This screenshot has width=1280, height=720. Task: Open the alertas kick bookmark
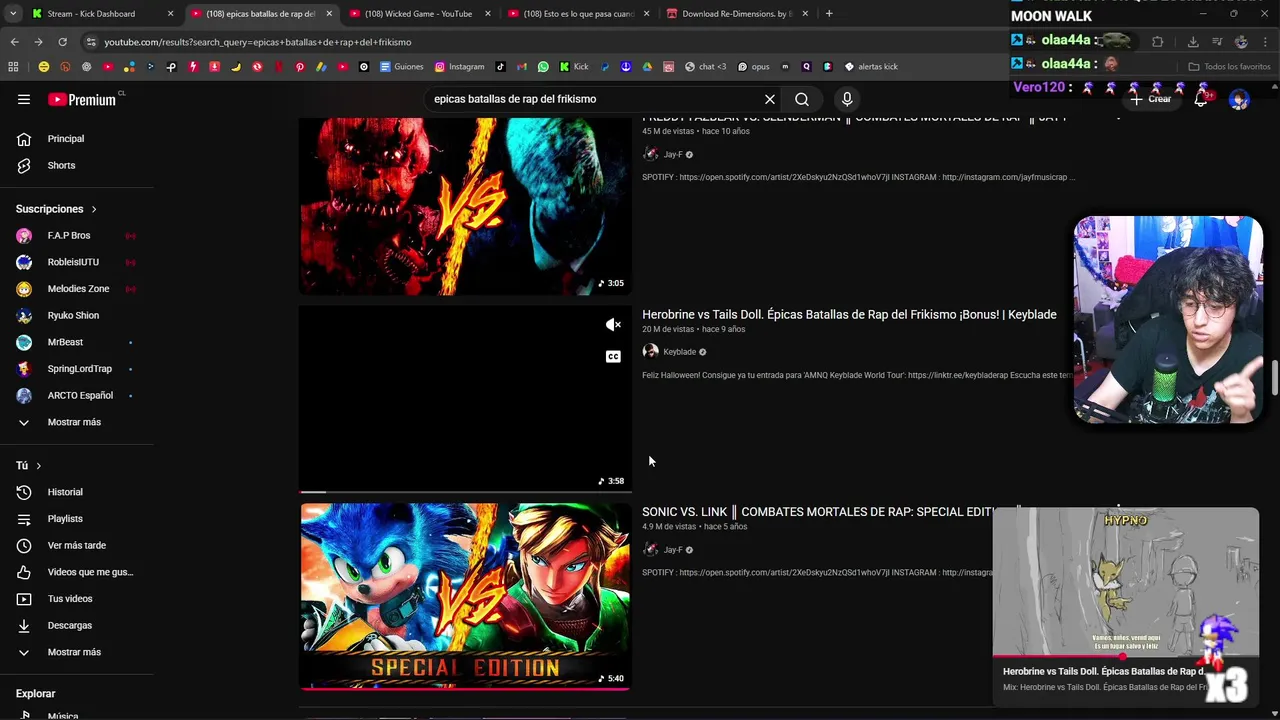tap(871, 67)
